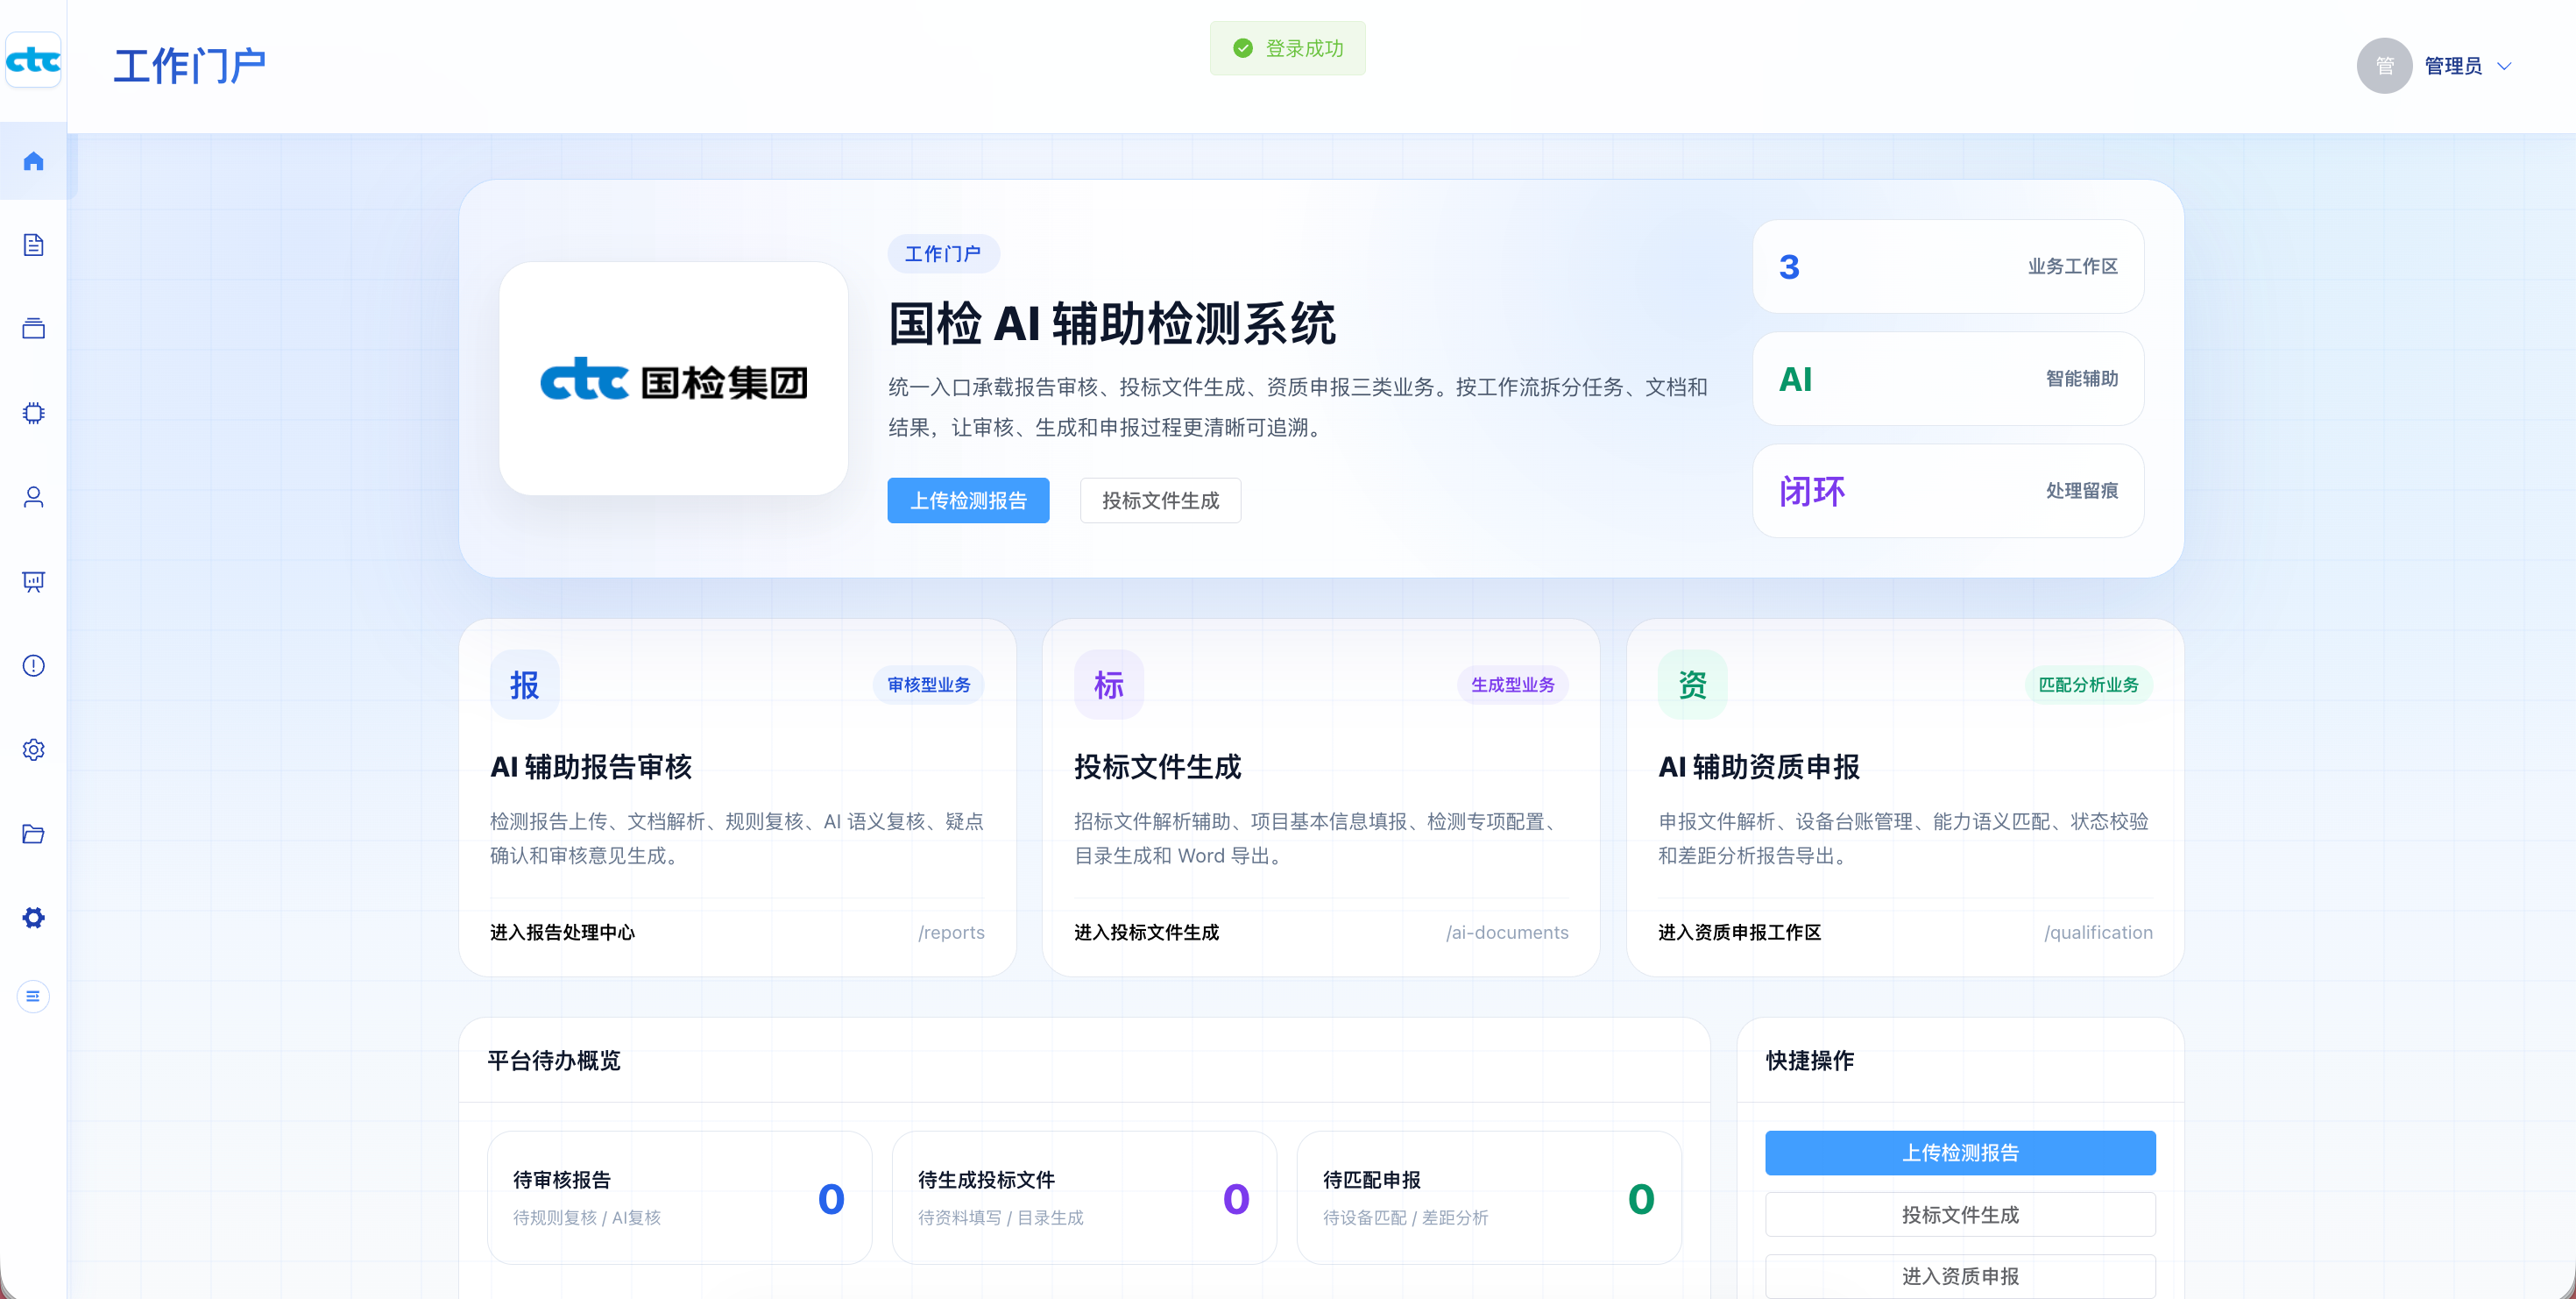This screenshot has height=1299, width=2576.
Task: Click the 国检集团 logo image
Action: [674, 380]
